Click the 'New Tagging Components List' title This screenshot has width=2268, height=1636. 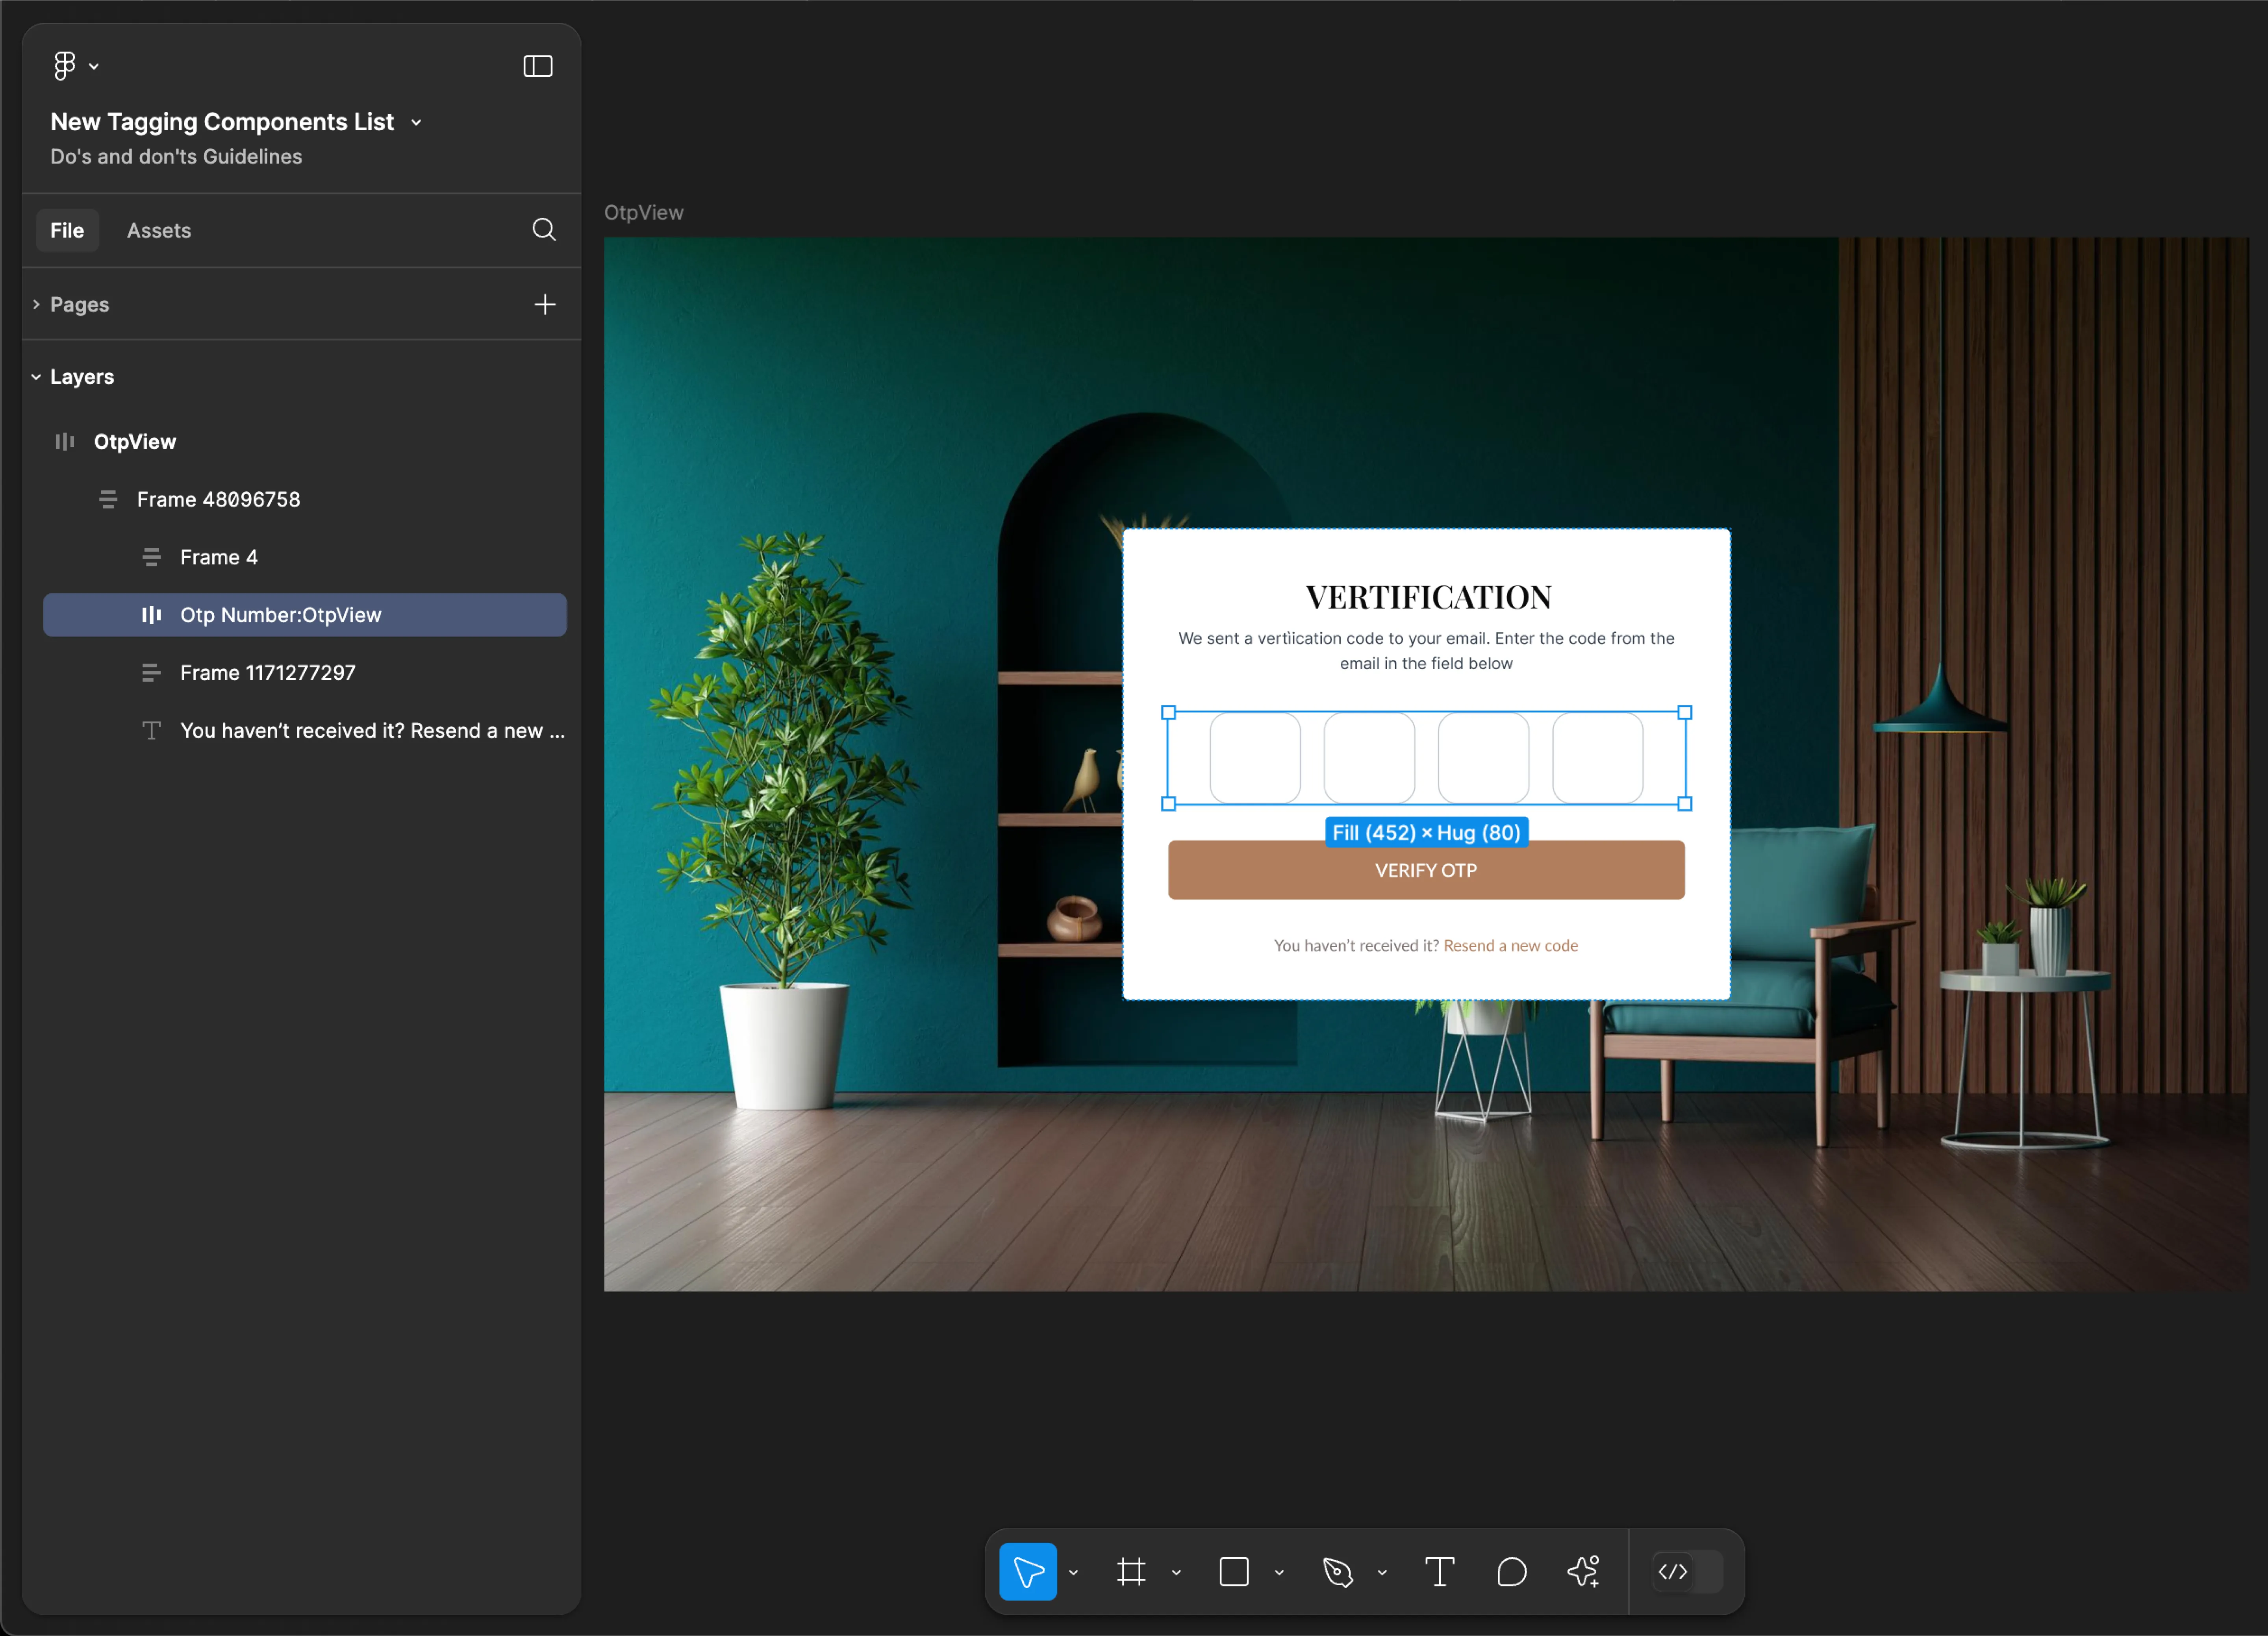[222, 122]
